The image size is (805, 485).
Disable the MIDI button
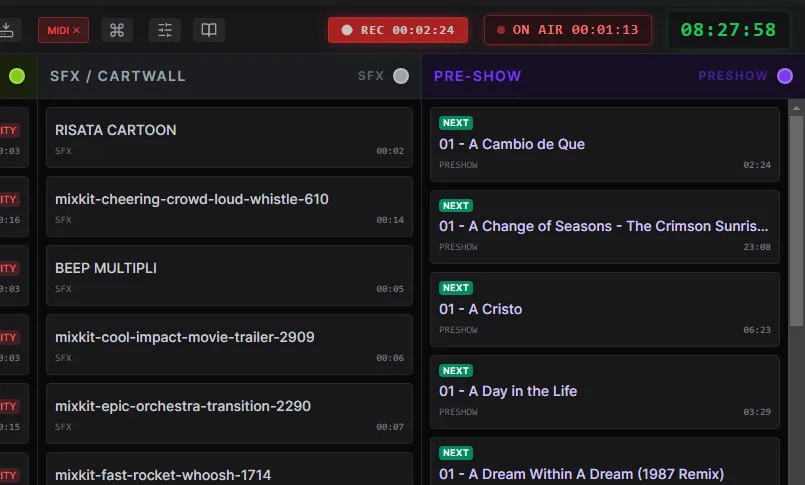point(63,30)
